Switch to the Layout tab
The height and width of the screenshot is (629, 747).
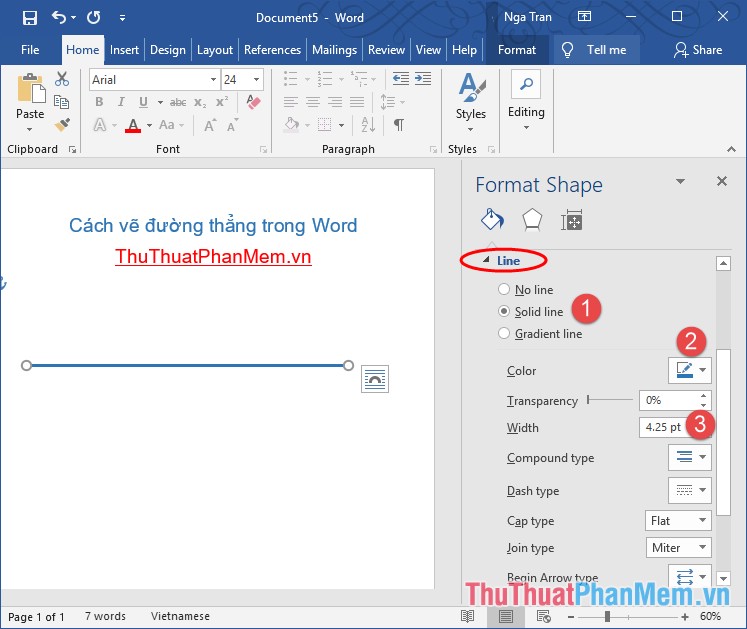pos(215,50)
